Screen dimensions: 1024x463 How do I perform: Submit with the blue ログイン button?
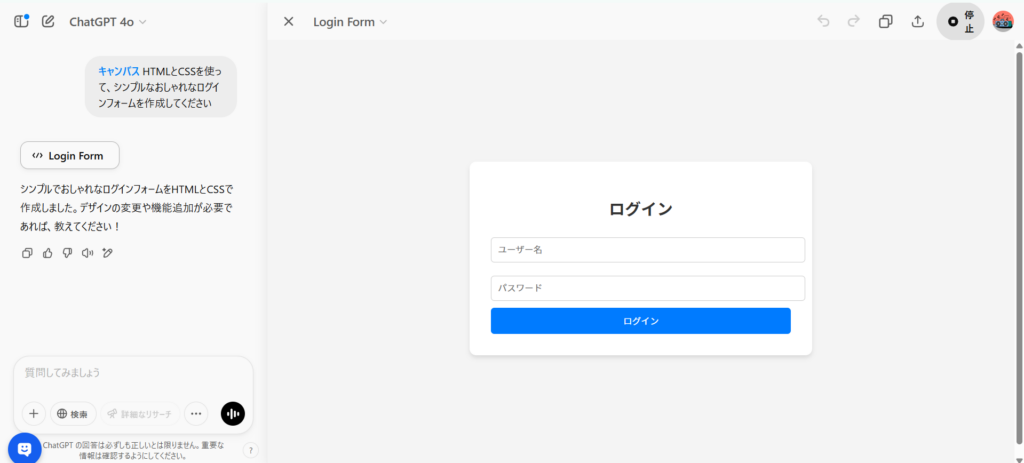tap(641, 321)
